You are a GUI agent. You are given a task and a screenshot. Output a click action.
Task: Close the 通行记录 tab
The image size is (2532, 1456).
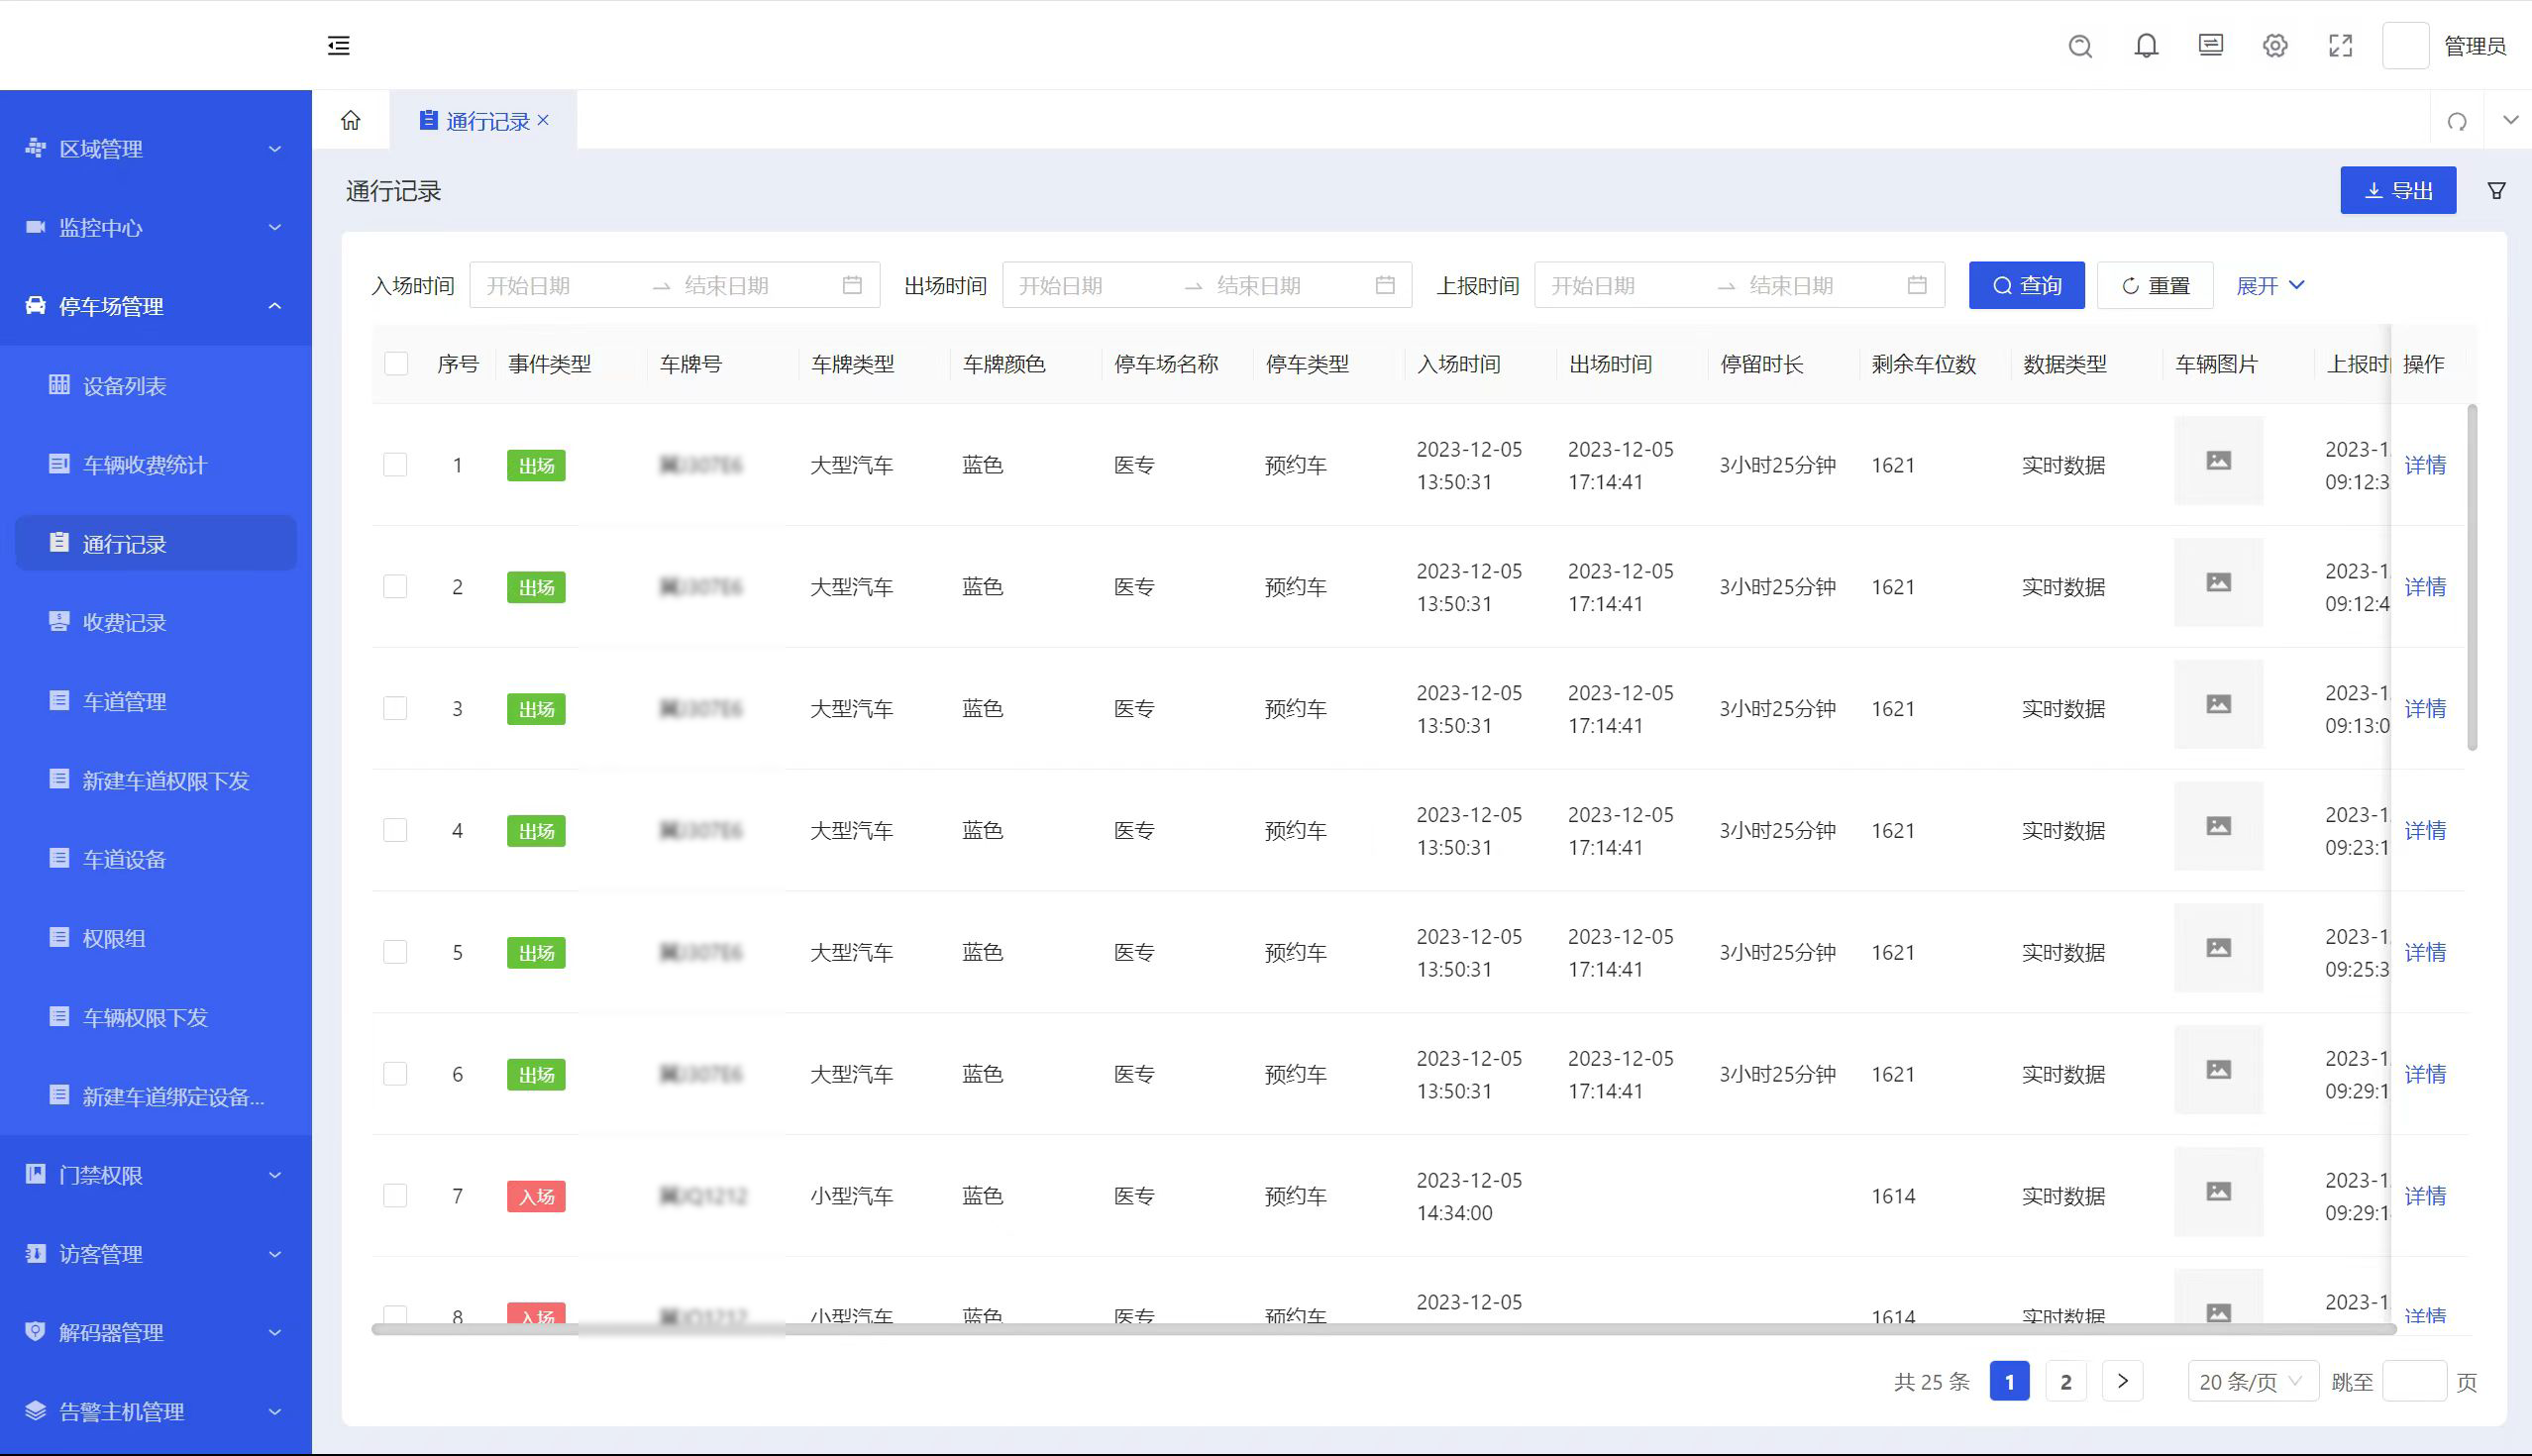coord(543,120)
